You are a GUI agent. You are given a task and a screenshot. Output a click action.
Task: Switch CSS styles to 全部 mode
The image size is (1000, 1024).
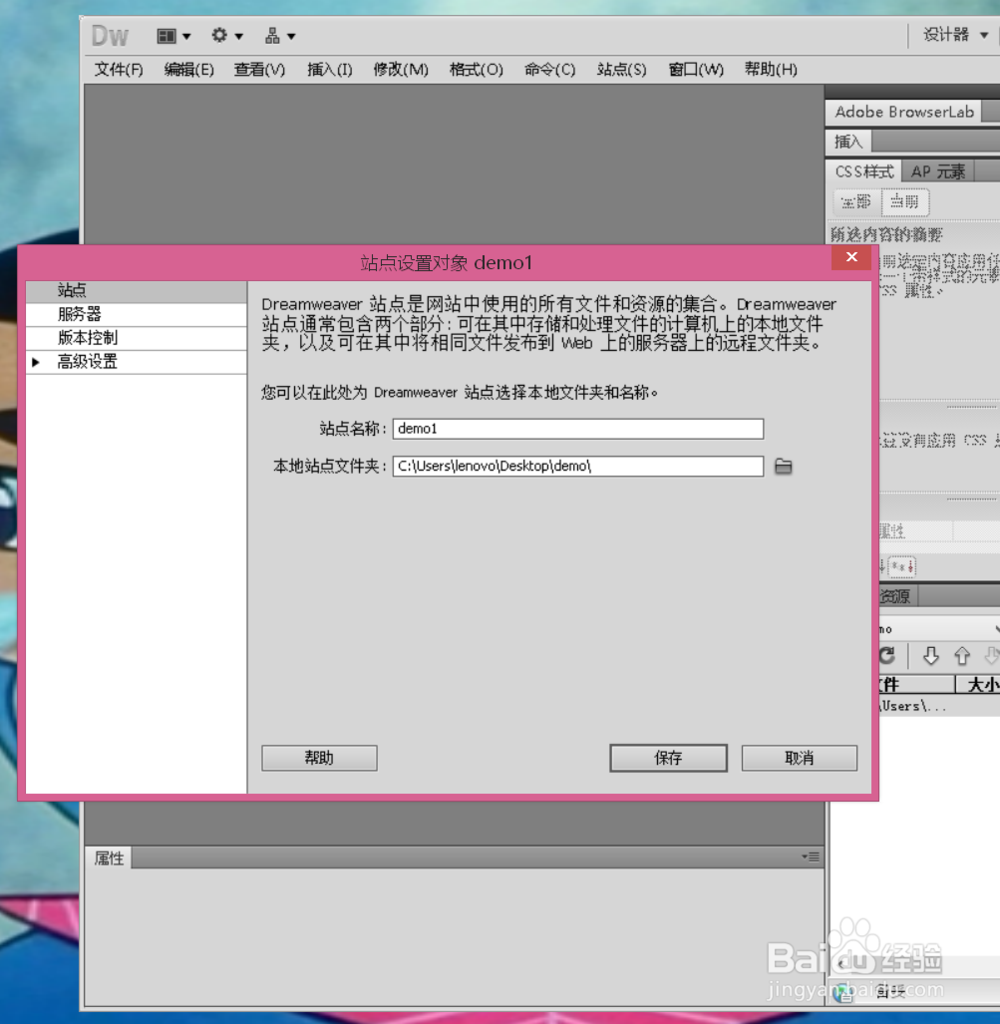point(855,202)
